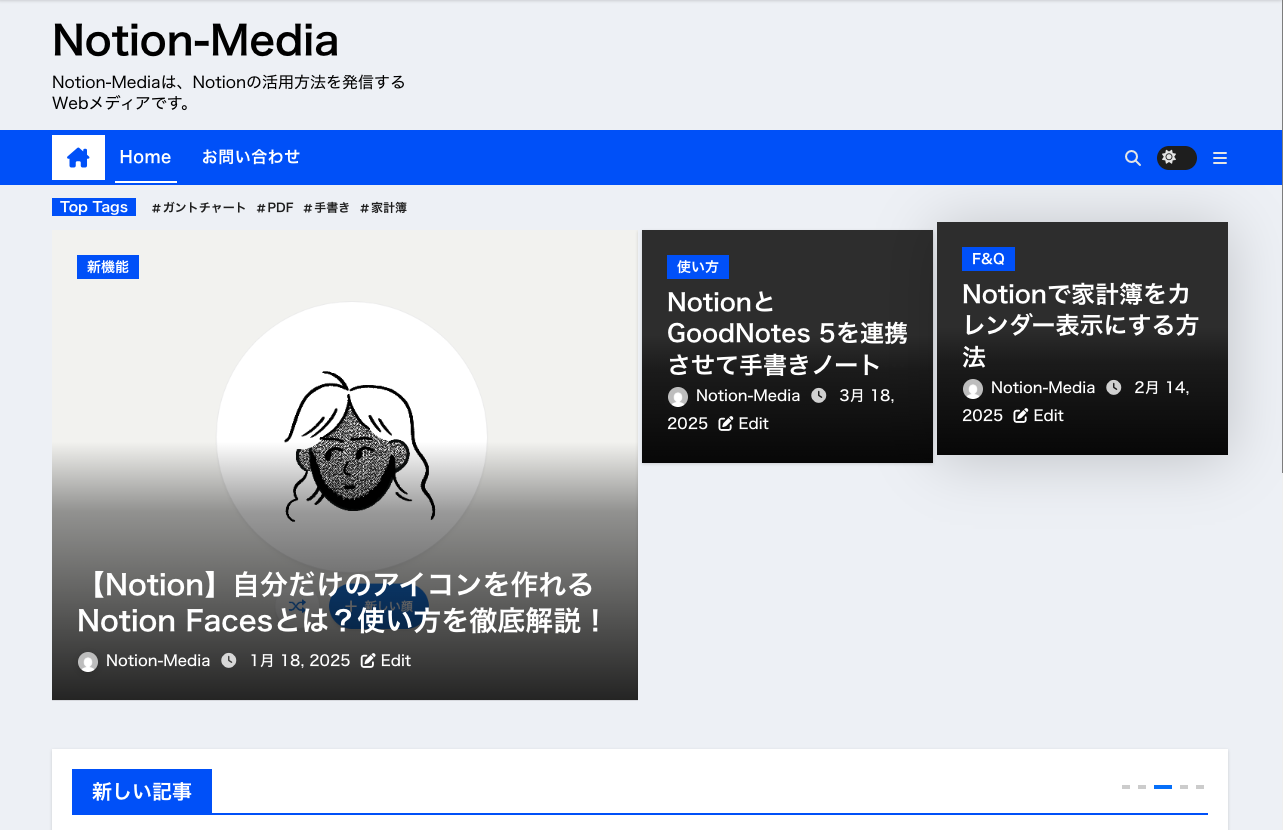Open the お問い合わせ menu item

[251, 157]
